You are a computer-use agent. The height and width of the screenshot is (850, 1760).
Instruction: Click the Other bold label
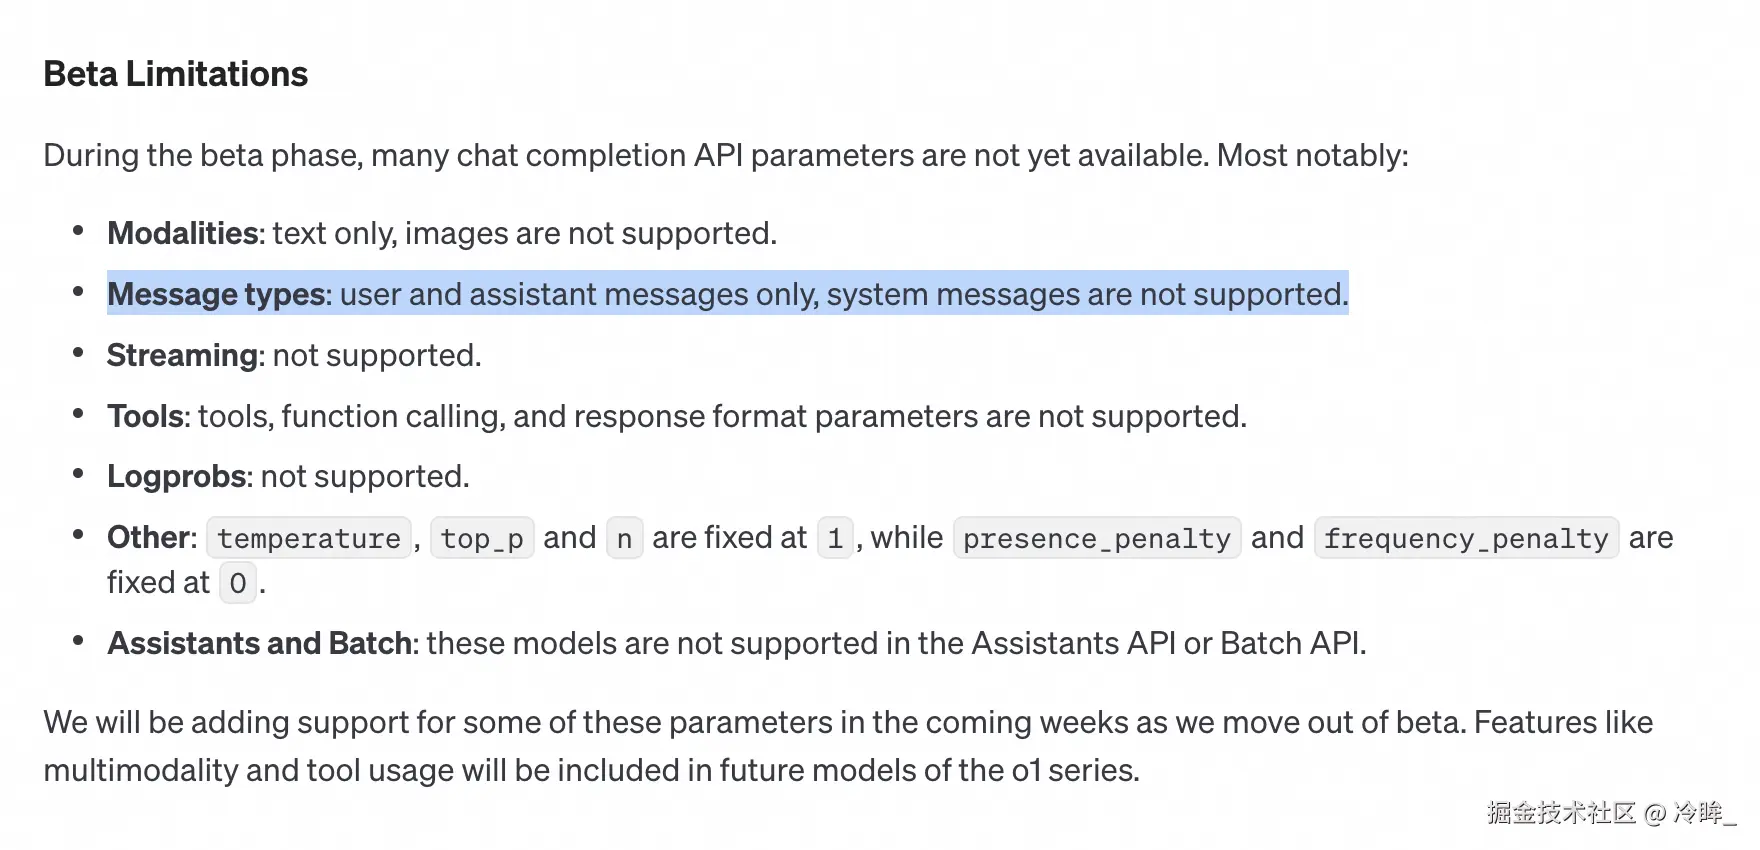click(149, 538)
